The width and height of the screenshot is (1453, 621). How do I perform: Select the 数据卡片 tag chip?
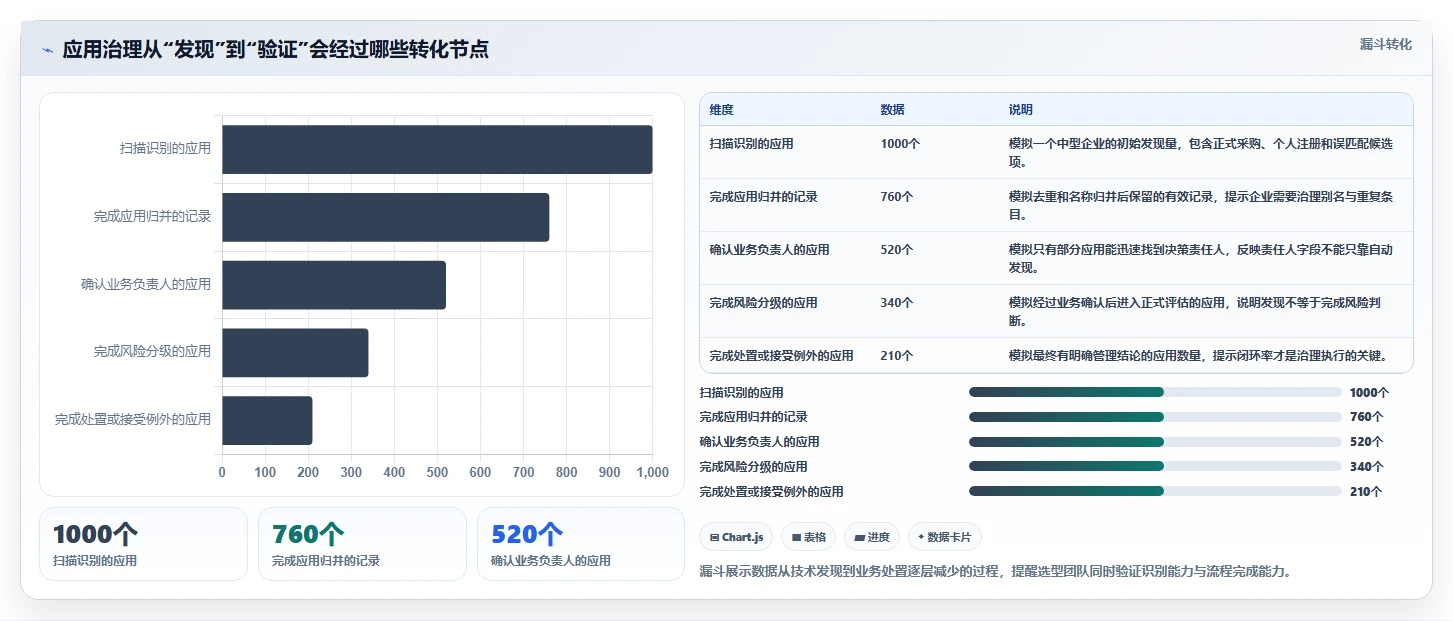click(x=944, y=537)
